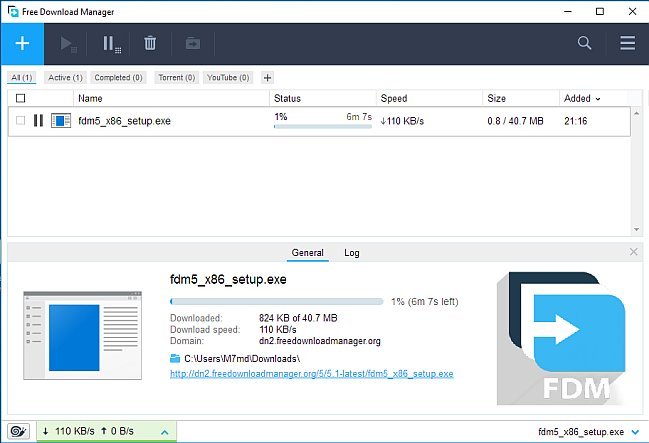This screenshot has width=649, height=443.
Task: Close the details panel with the X
Action: tap(633, 252)
